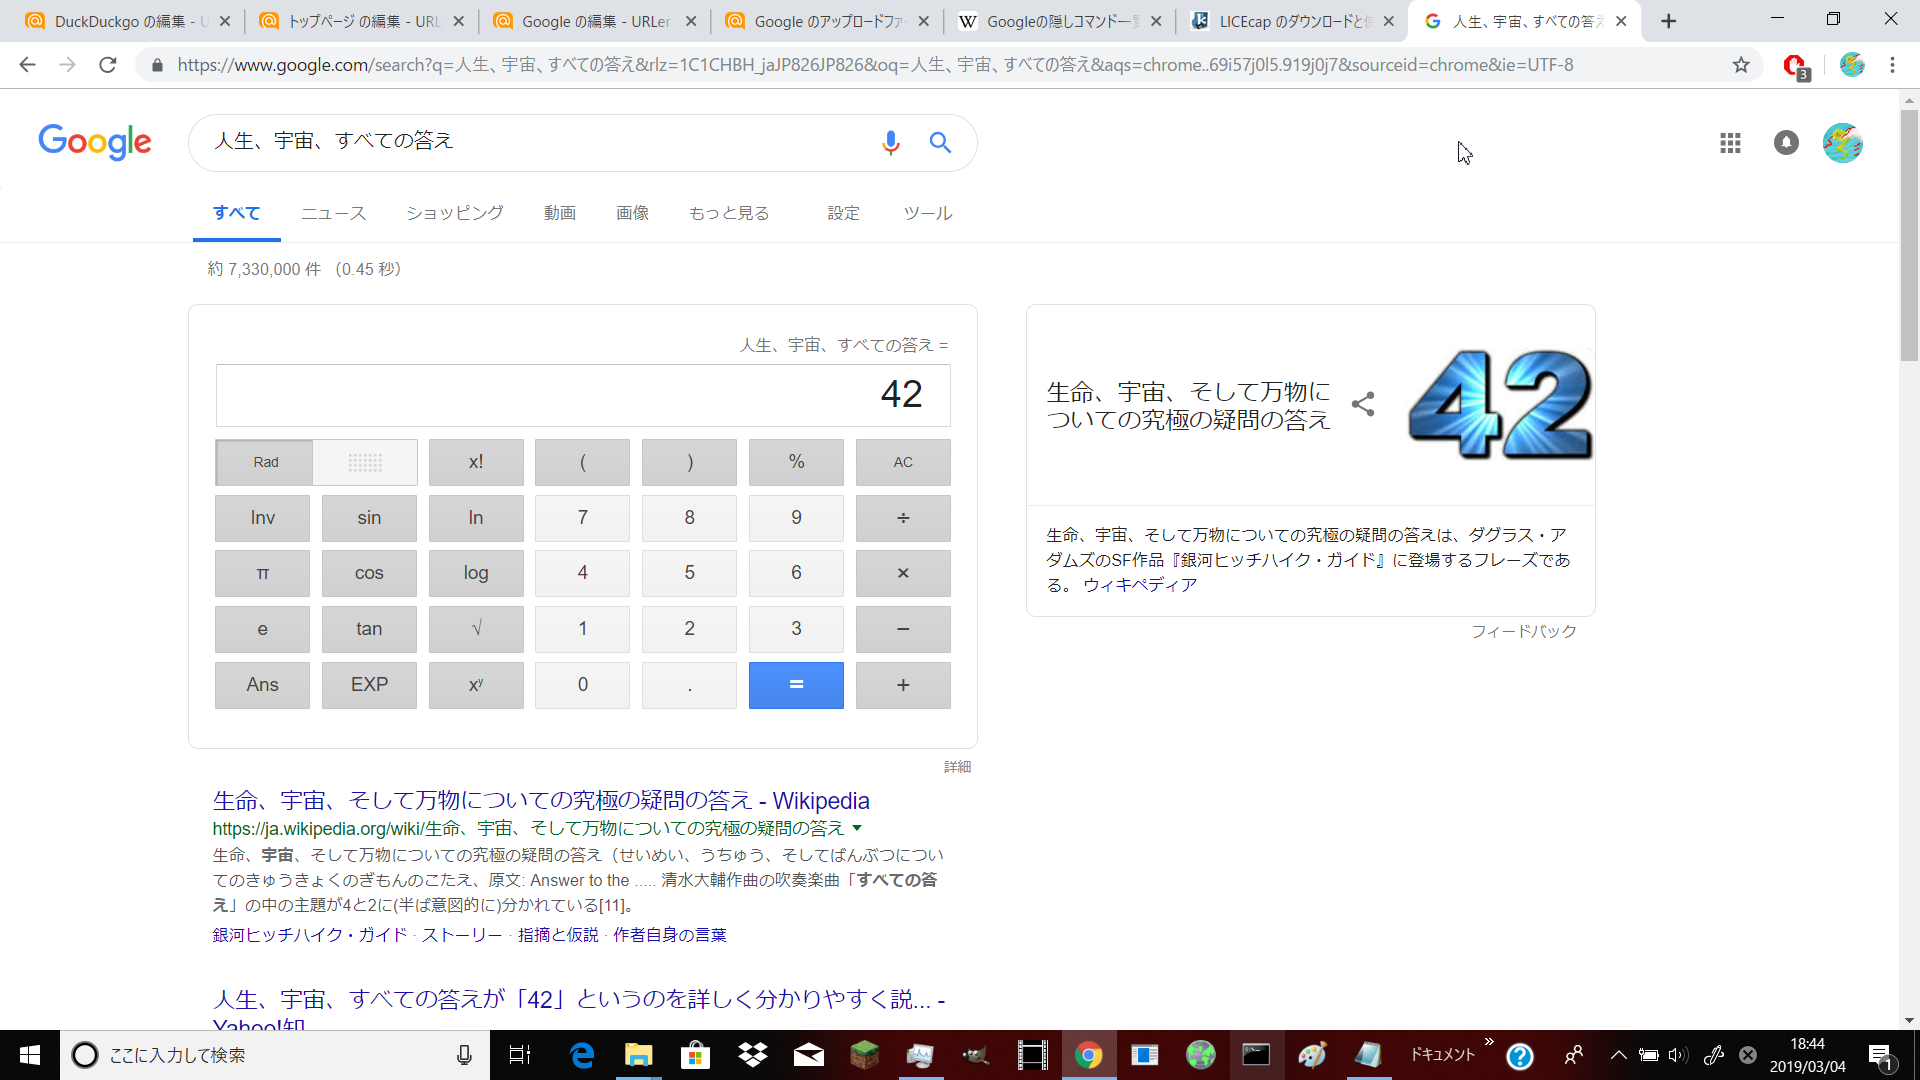Select the ニュース tab
This screenshot has height=1080, width=1920.
pyautogui.click(x=334, y=213)
